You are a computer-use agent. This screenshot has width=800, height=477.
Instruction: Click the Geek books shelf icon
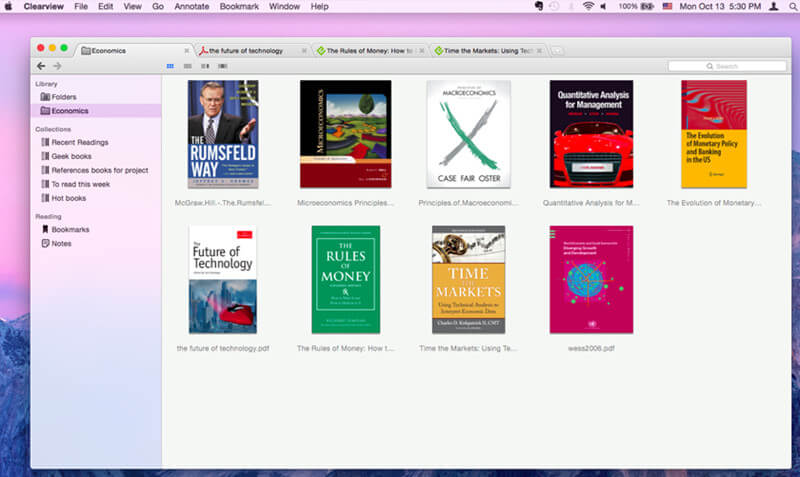(x=45, y=156)
